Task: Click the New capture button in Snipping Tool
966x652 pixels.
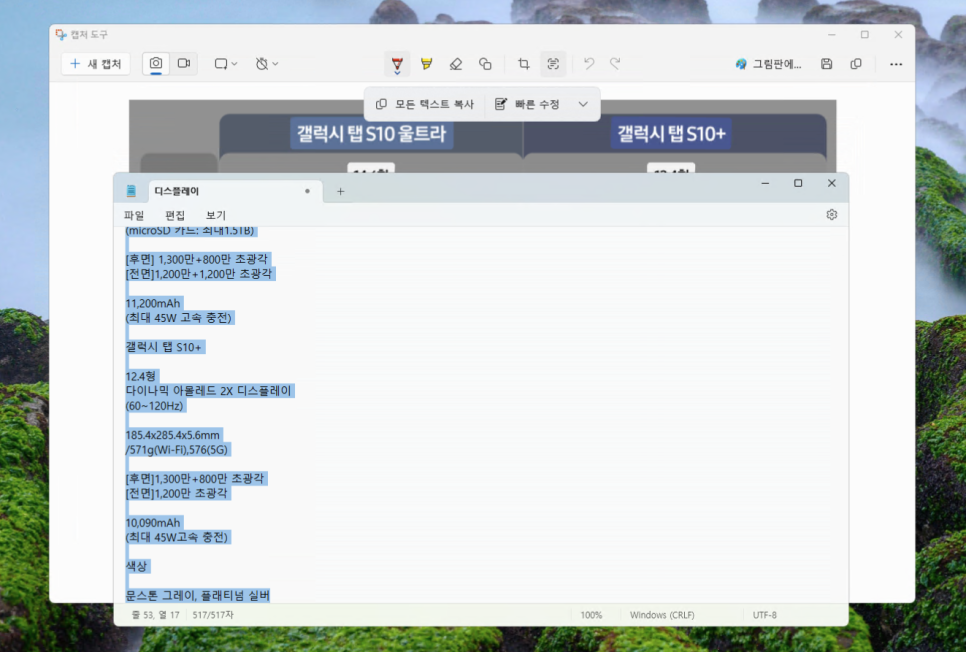Action: [95, 63]
